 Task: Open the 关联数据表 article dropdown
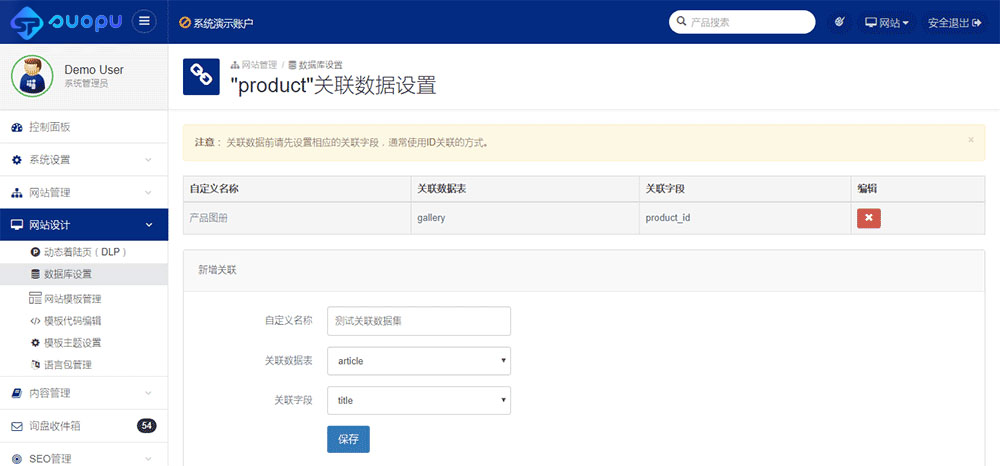coord(419,361)
